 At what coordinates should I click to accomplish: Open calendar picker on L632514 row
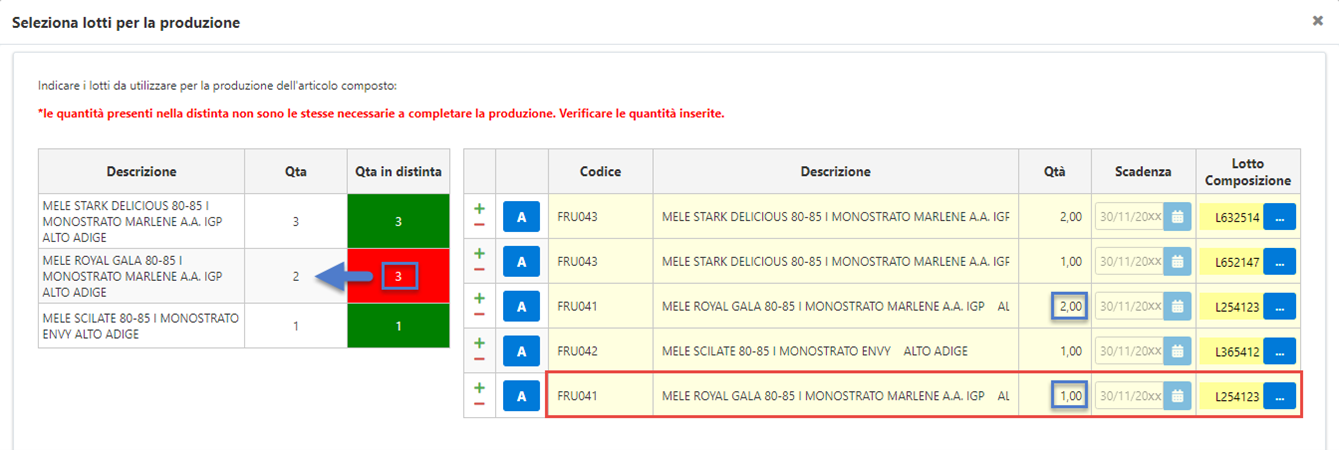pyautogui.click(x=1177, y=216)
